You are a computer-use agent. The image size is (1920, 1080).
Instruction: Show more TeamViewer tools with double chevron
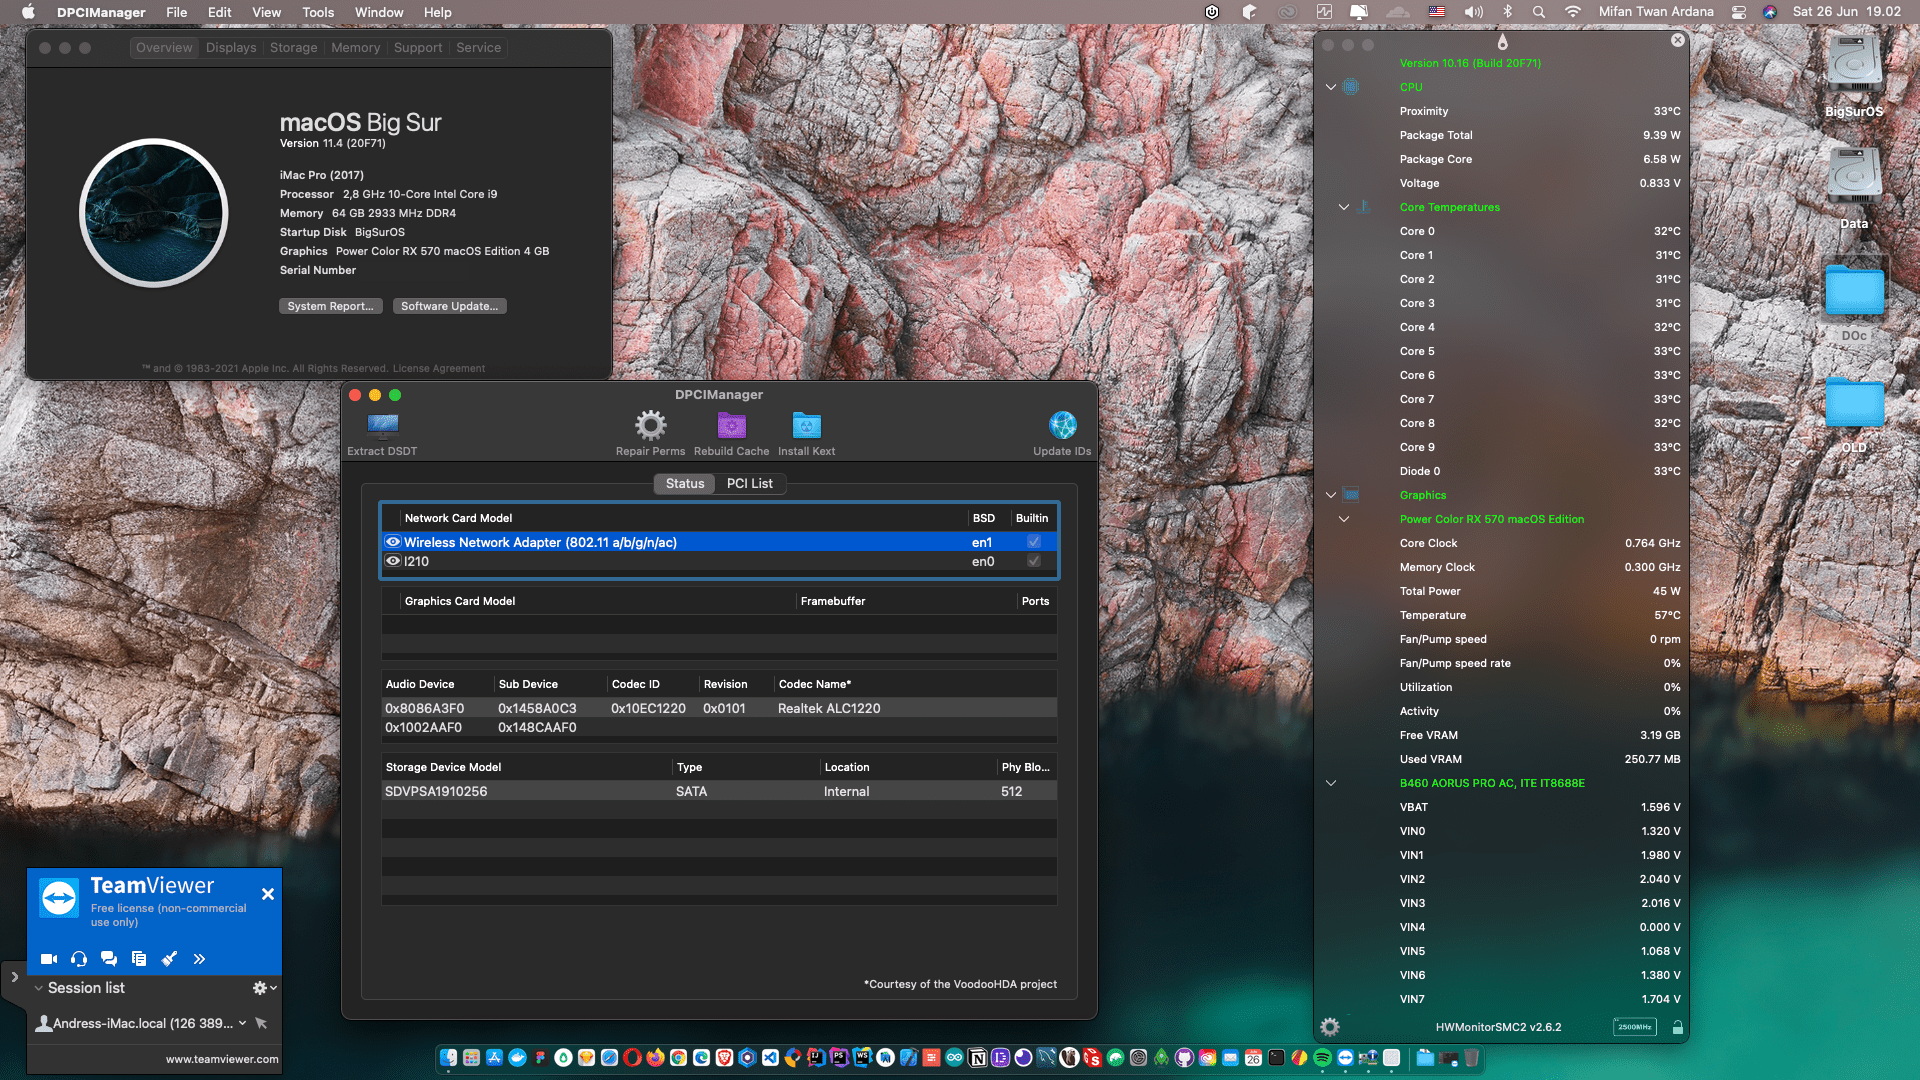(199, 959)
